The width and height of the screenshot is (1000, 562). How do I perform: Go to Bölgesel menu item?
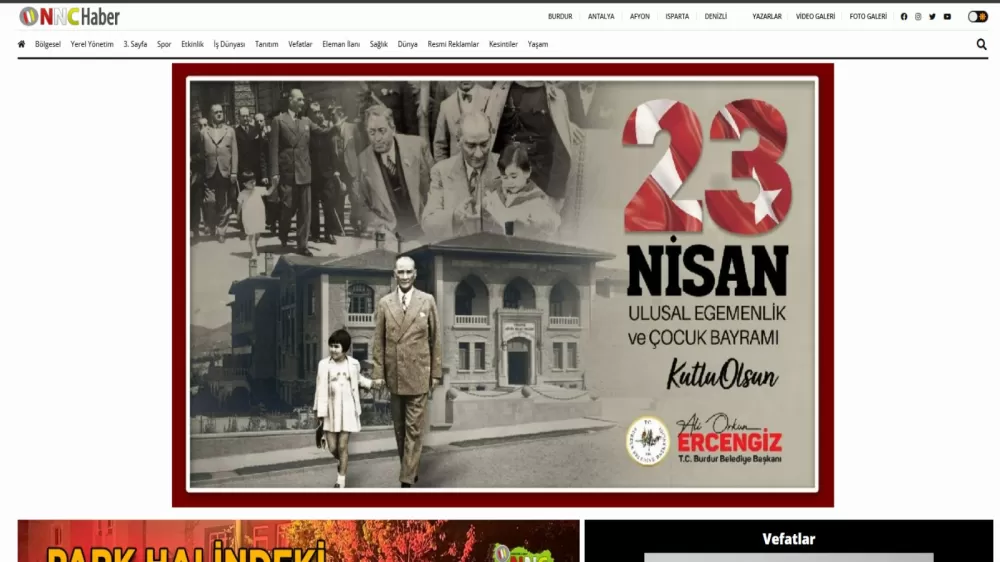[48, 44]
